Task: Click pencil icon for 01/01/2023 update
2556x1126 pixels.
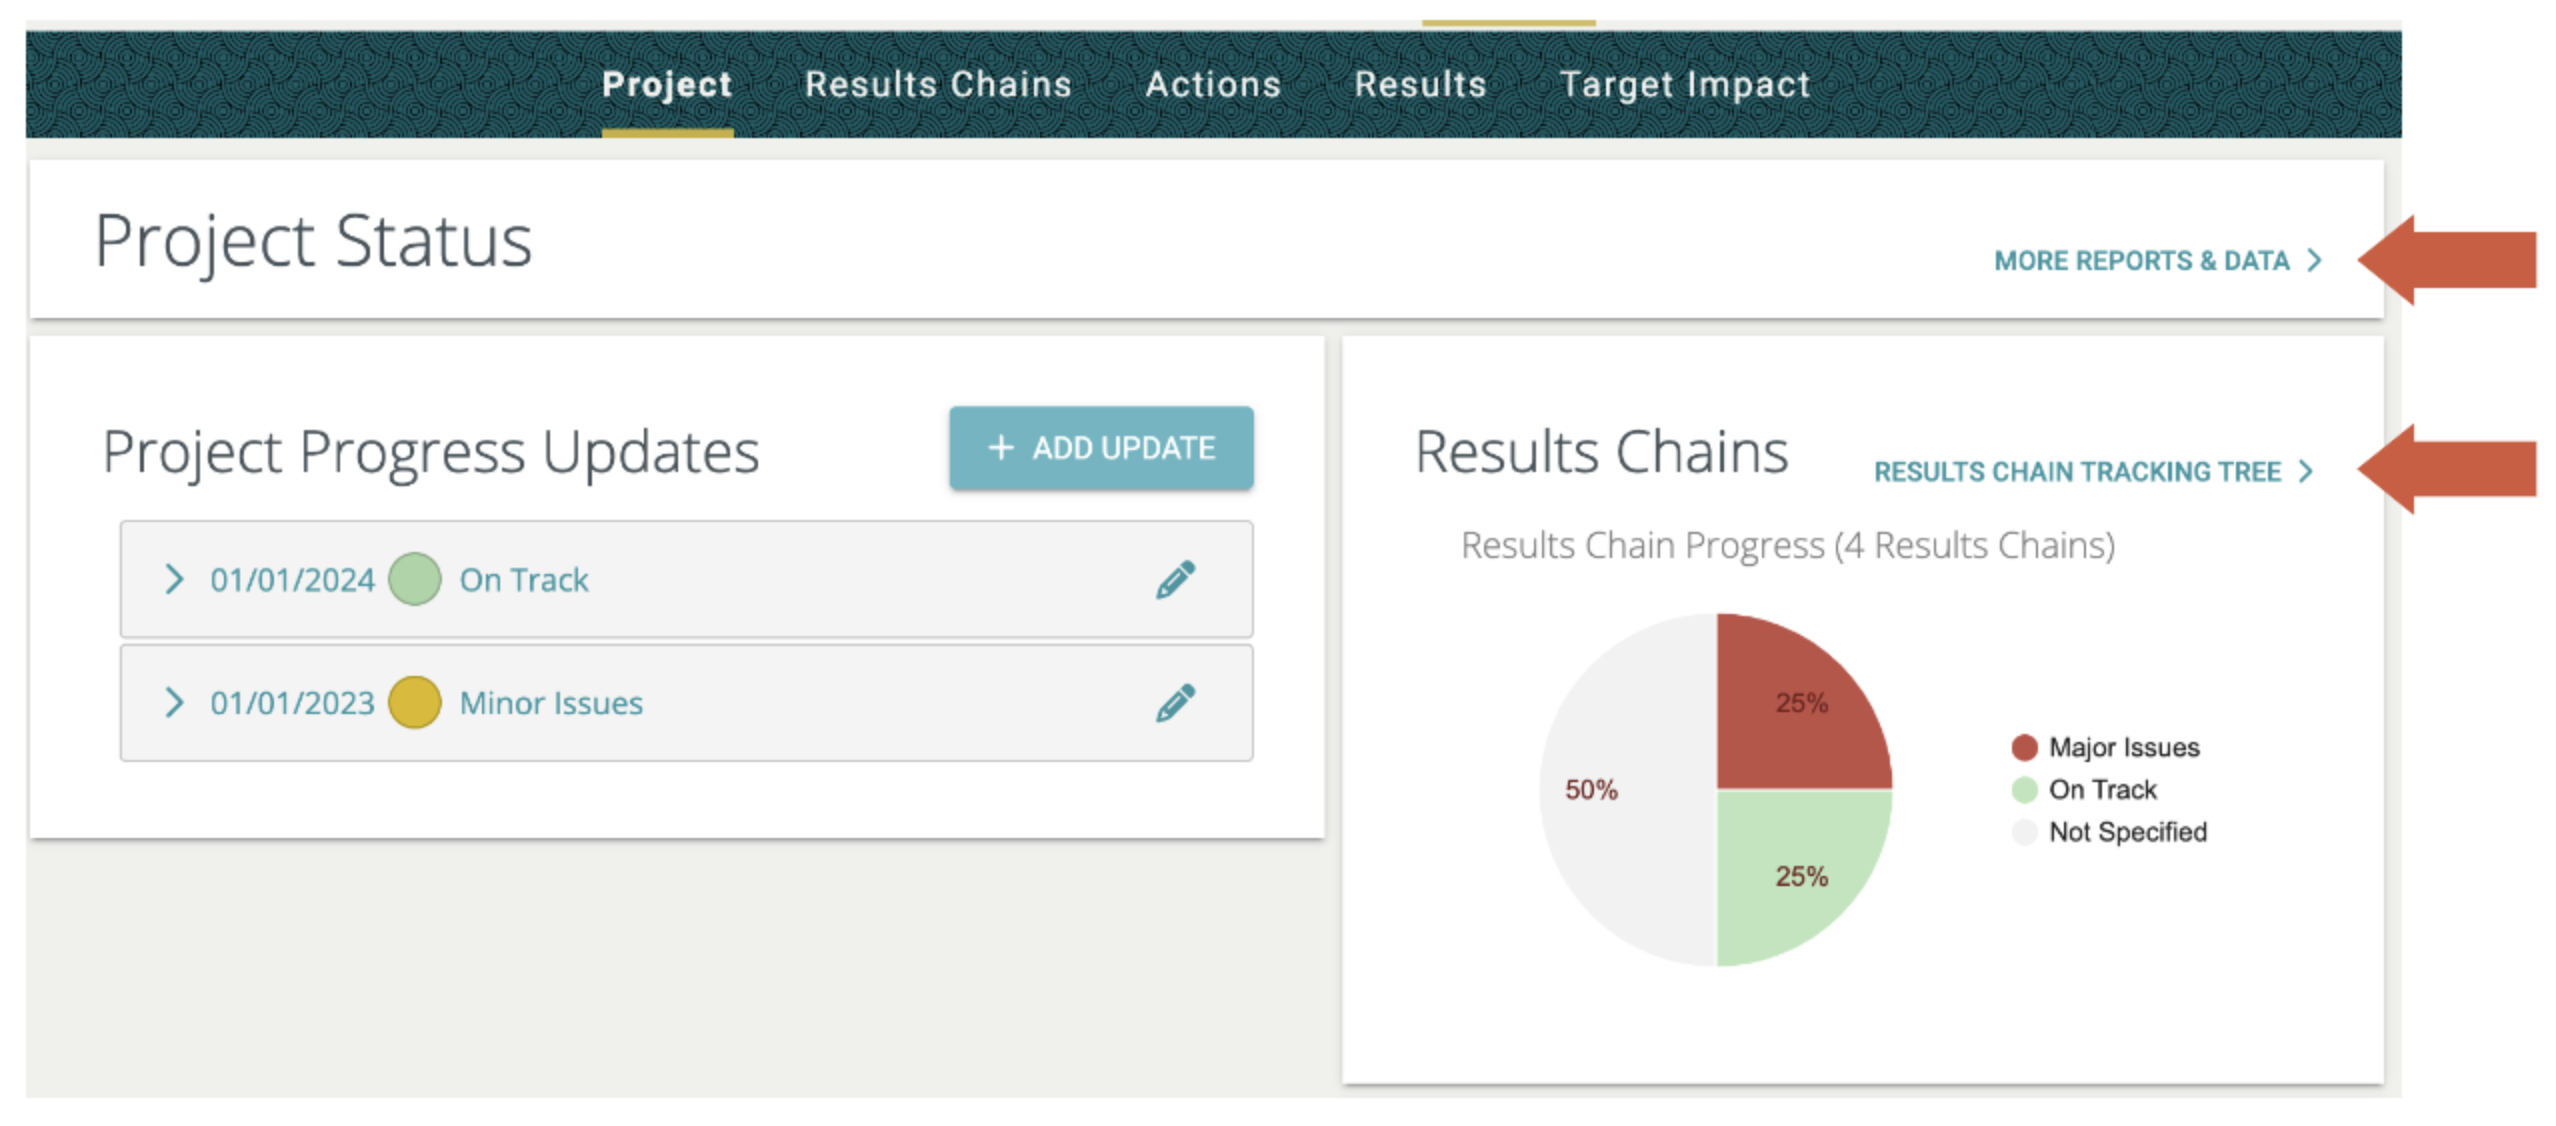Action: pos(1175,702)
